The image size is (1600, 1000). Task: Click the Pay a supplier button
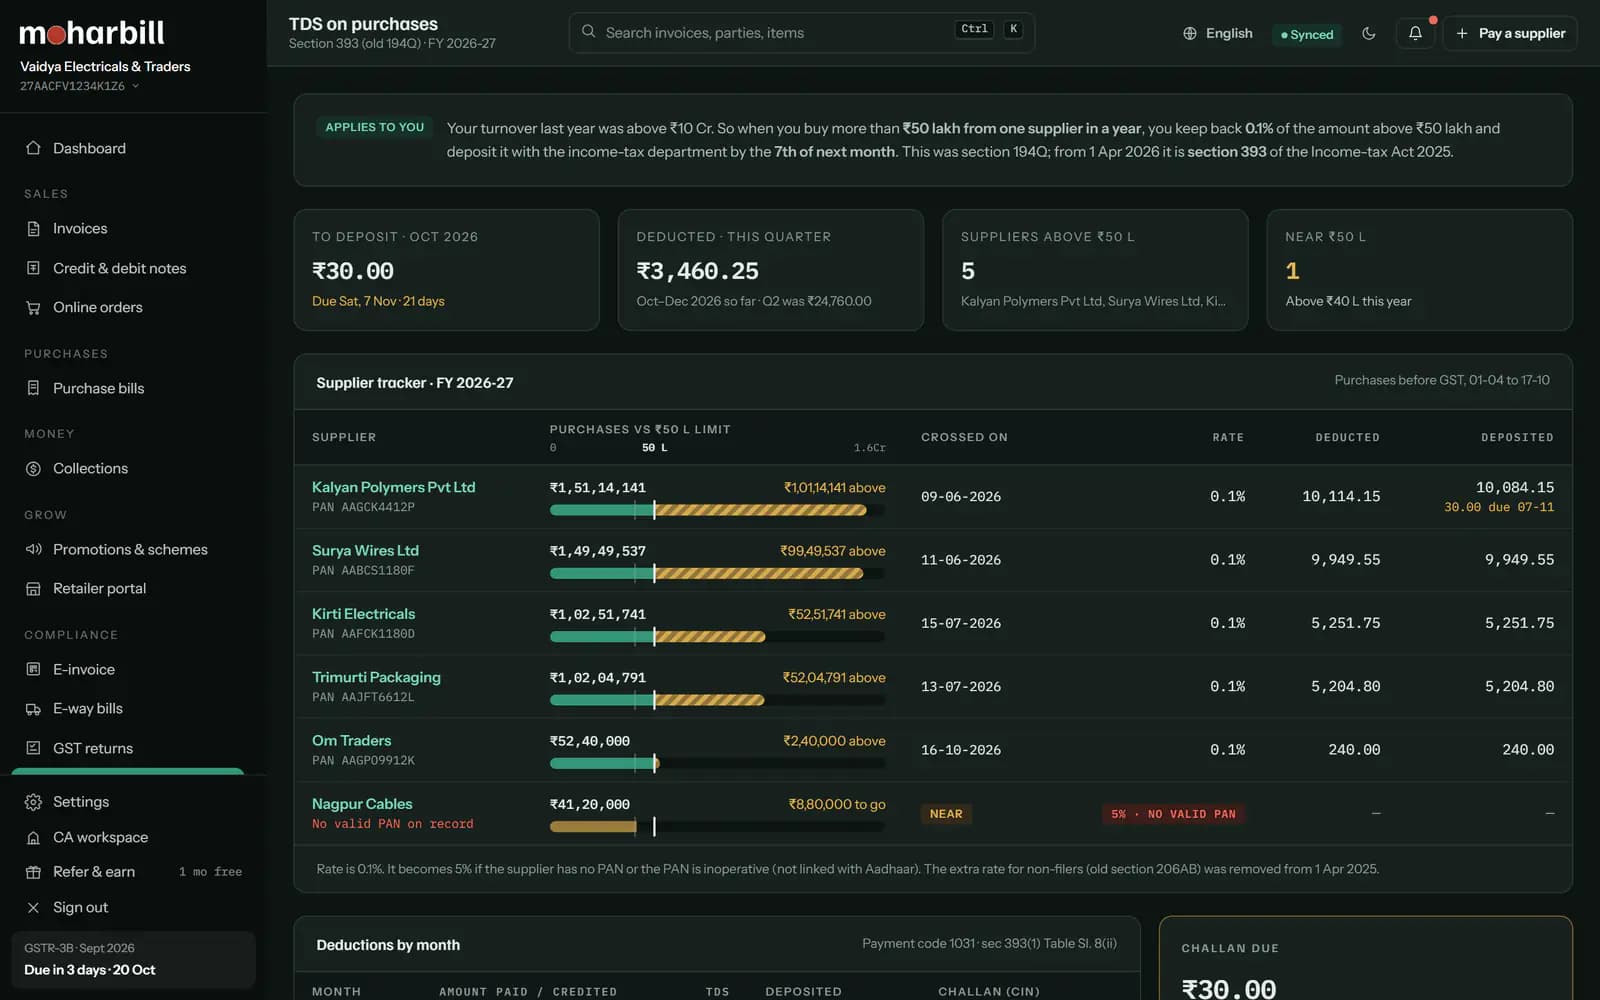click(x=1510, y=33)
